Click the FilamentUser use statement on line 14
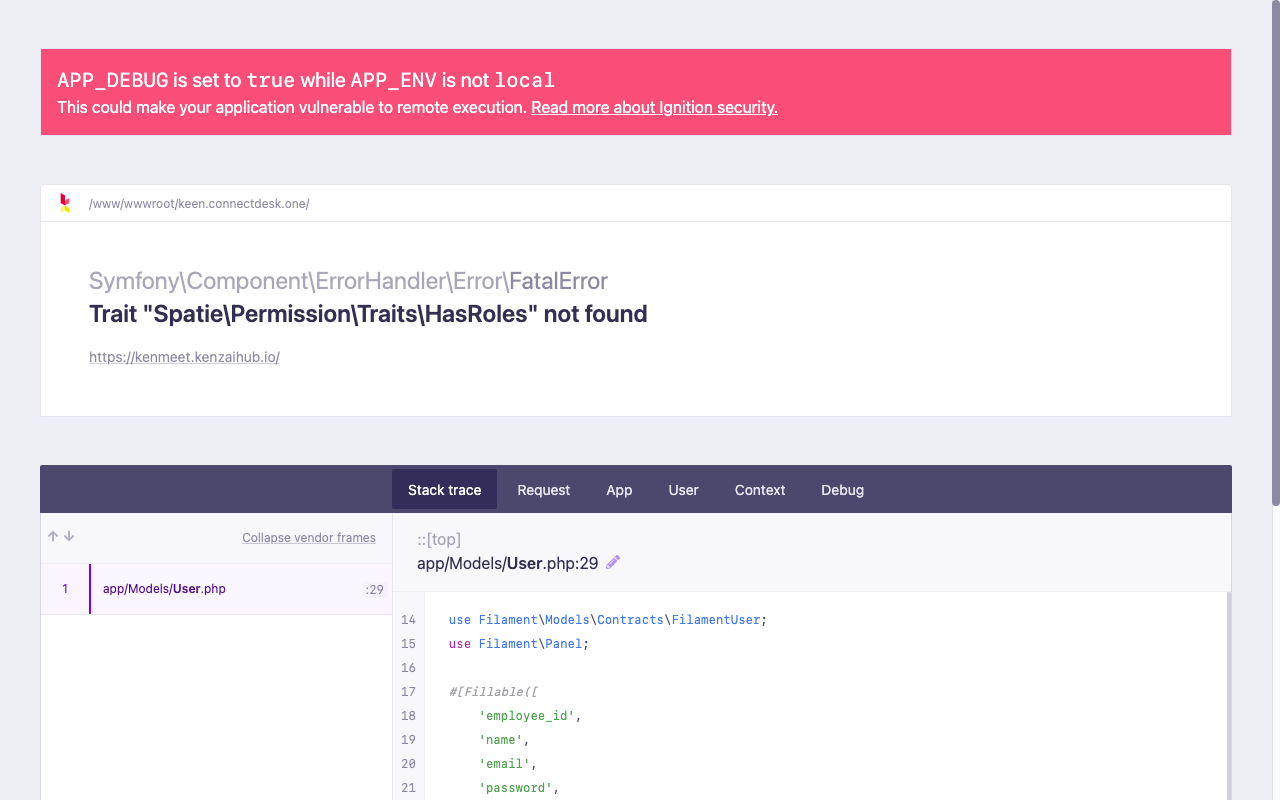 (608, 620)
